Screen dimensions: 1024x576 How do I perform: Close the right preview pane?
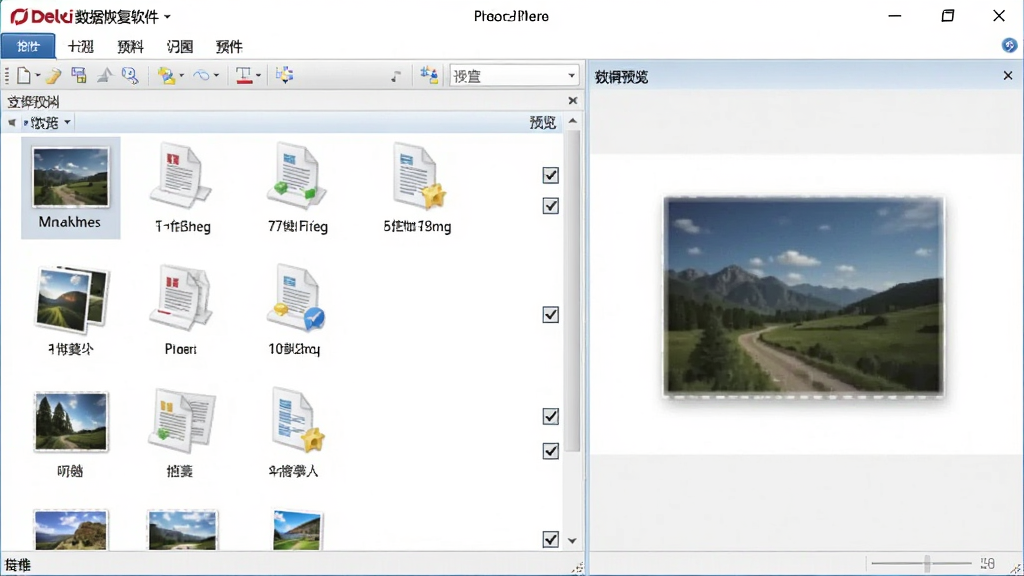pyautogui.click(x=1008, y=76)
